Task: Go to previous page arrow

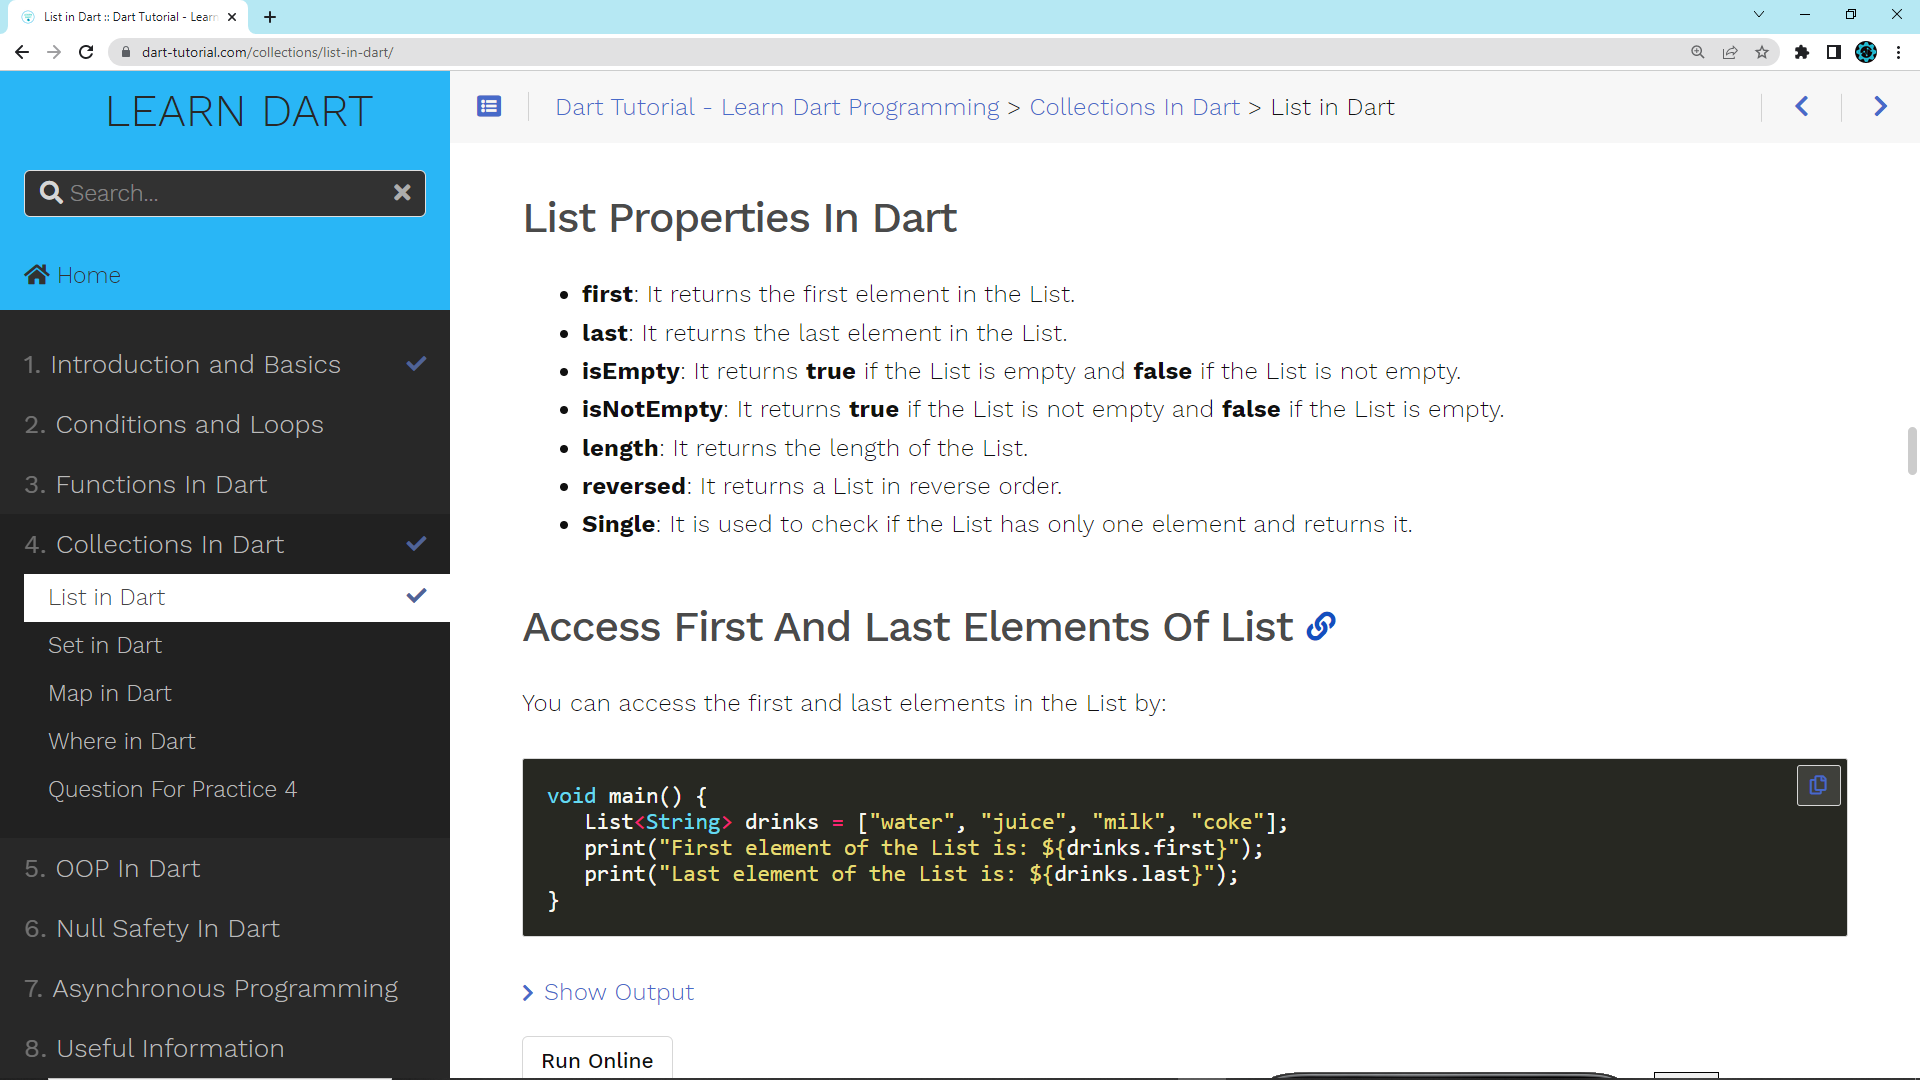Action: [x=1802, y=106]
